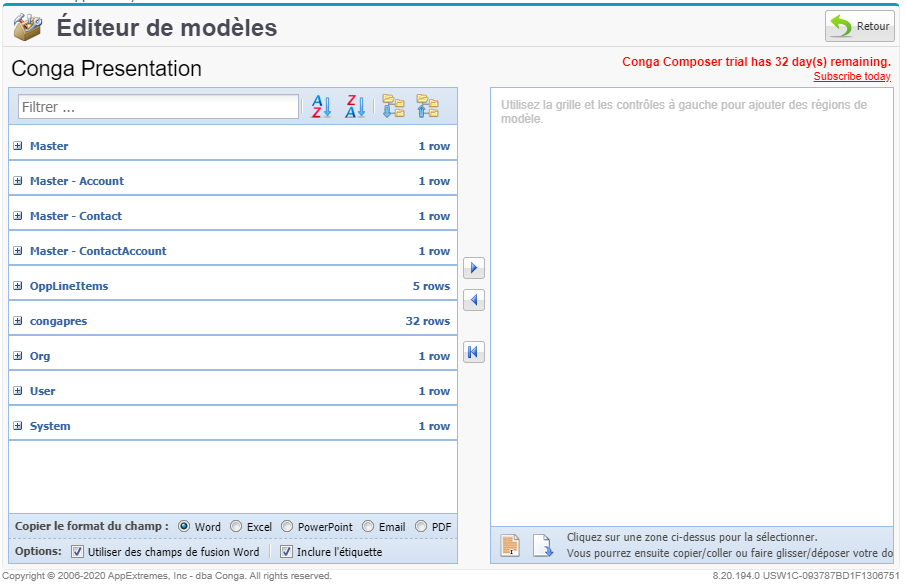Click the right arrow to add a field
The height and width of the screenshot is (585, 906).
click(x=473, y=268)
